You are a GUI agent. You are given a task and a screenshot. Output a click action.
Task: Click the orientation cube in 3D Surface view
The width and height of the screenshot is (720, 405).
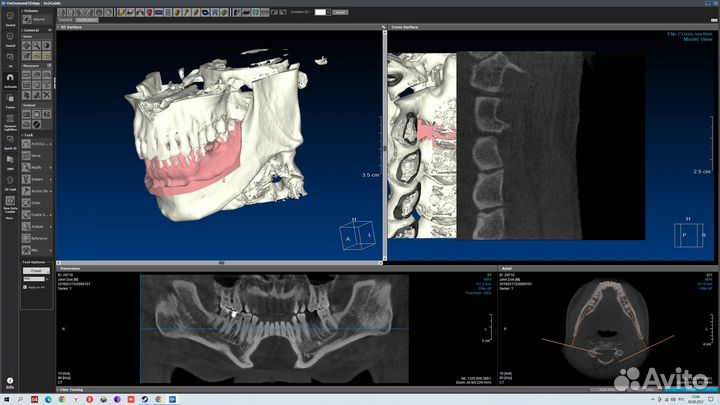pyautogui.click(x=357, y=234)
